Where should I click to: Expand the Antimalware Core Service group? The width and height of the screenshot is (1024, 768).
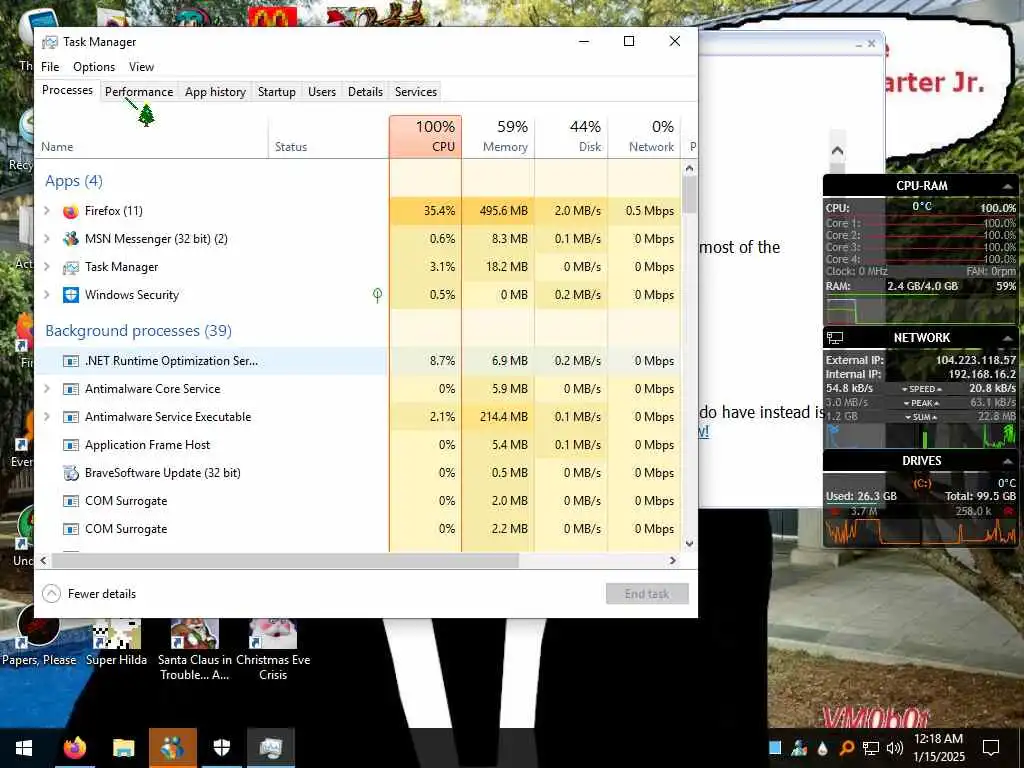tap(47, 389)
